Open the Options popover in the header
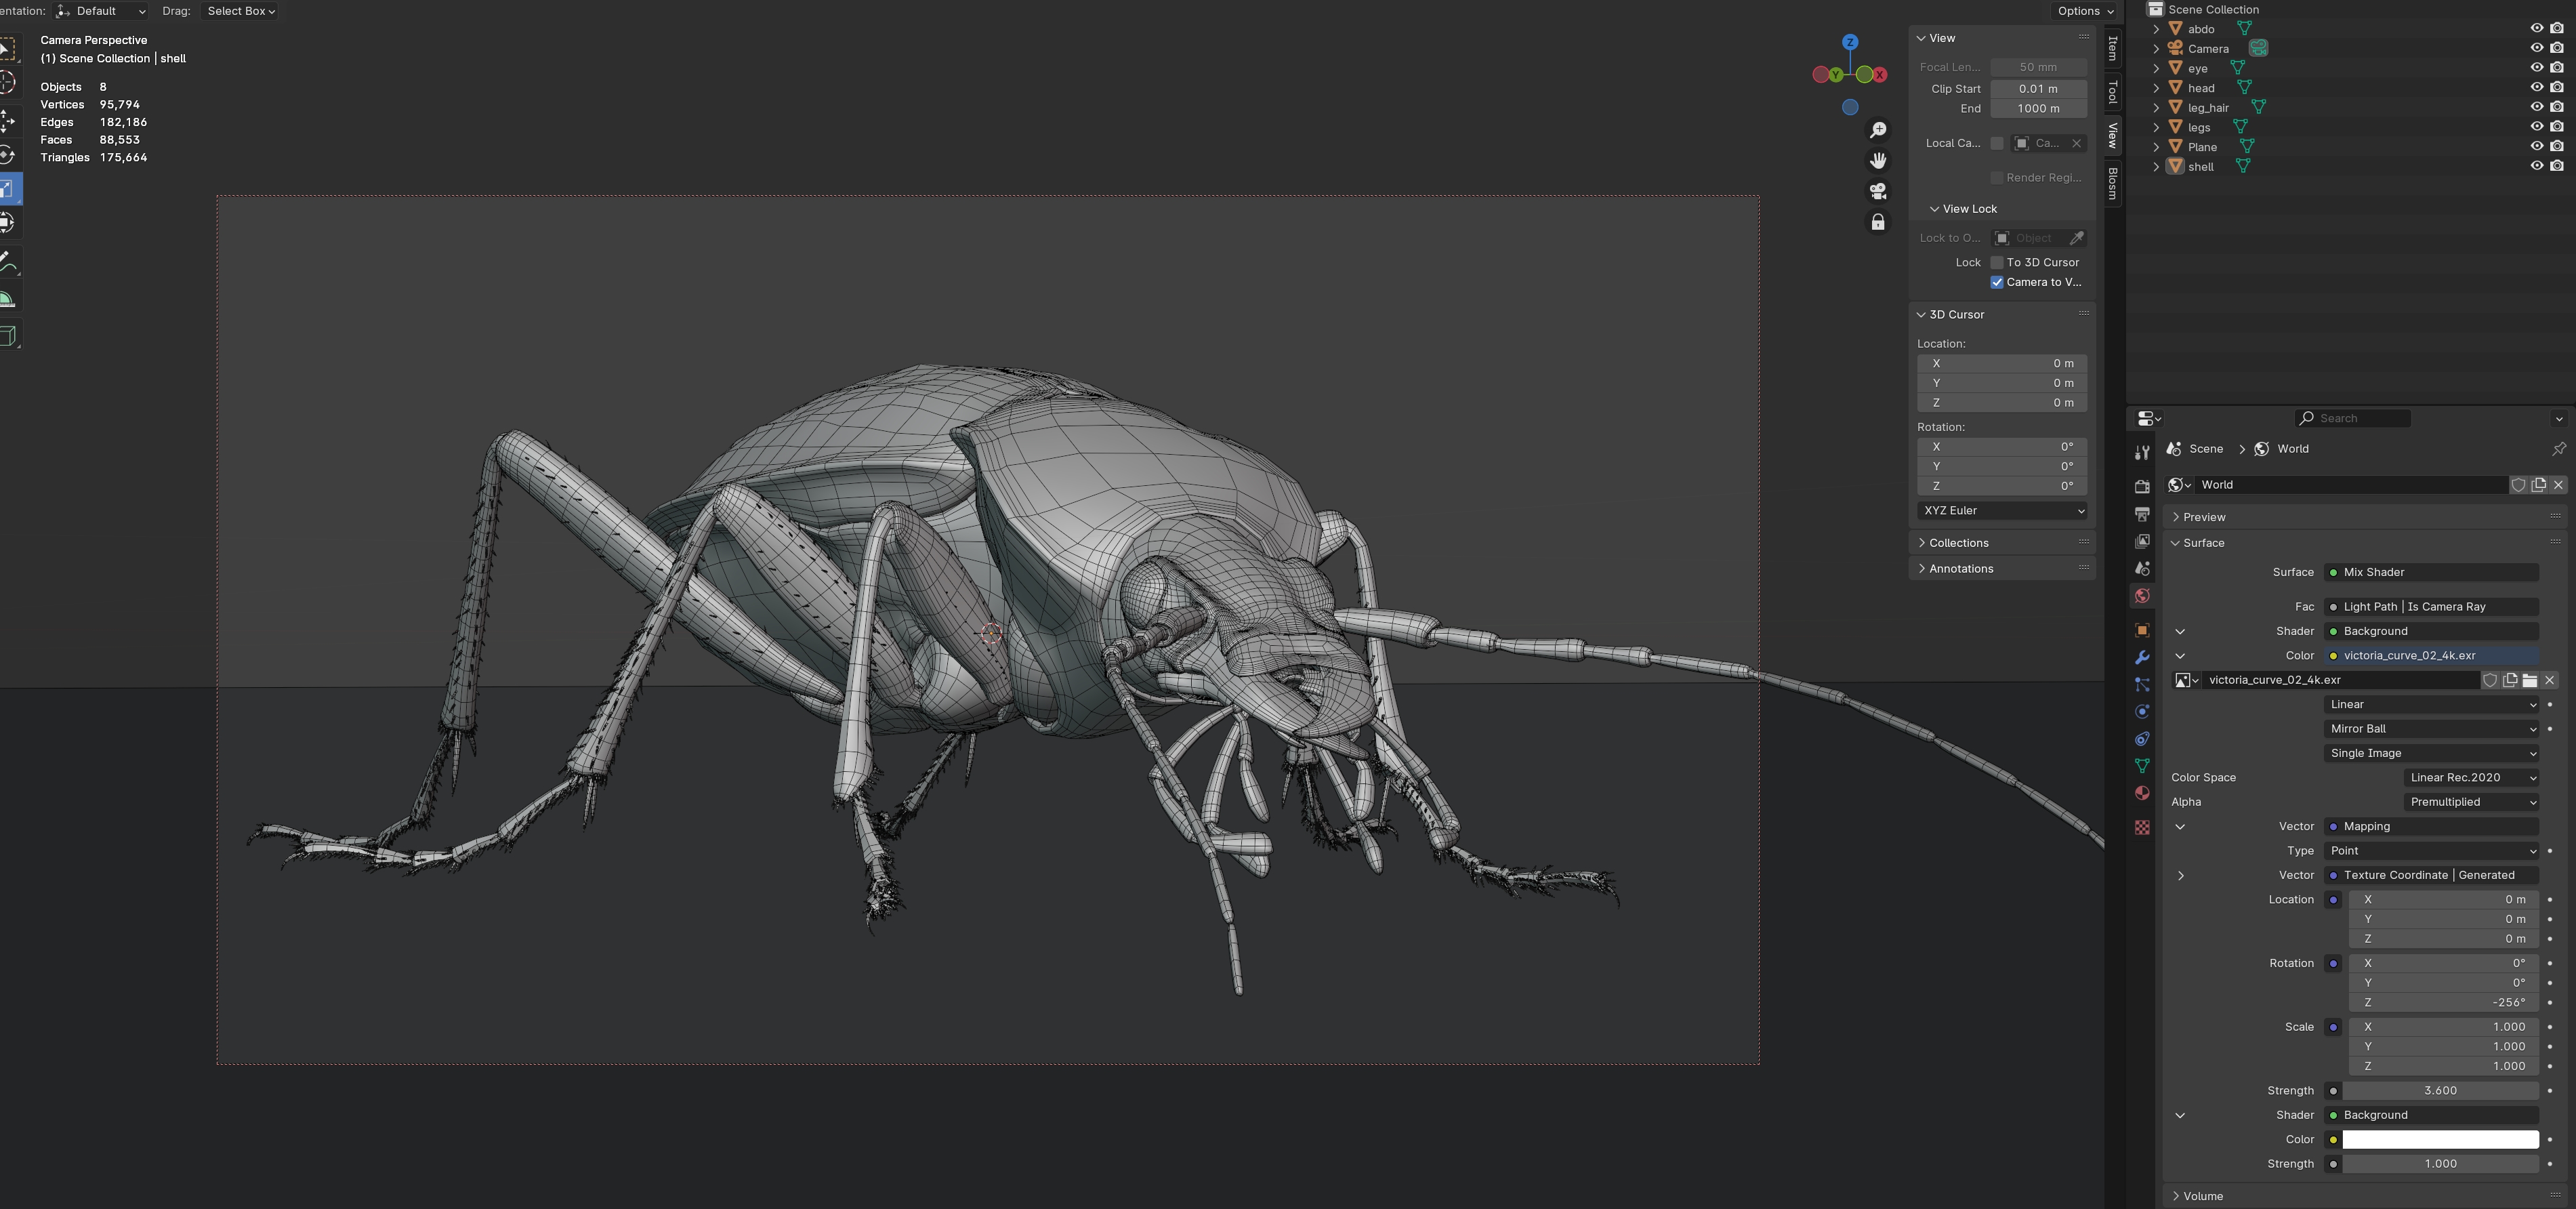The image size is (2576, 1209). (2085, 11)
